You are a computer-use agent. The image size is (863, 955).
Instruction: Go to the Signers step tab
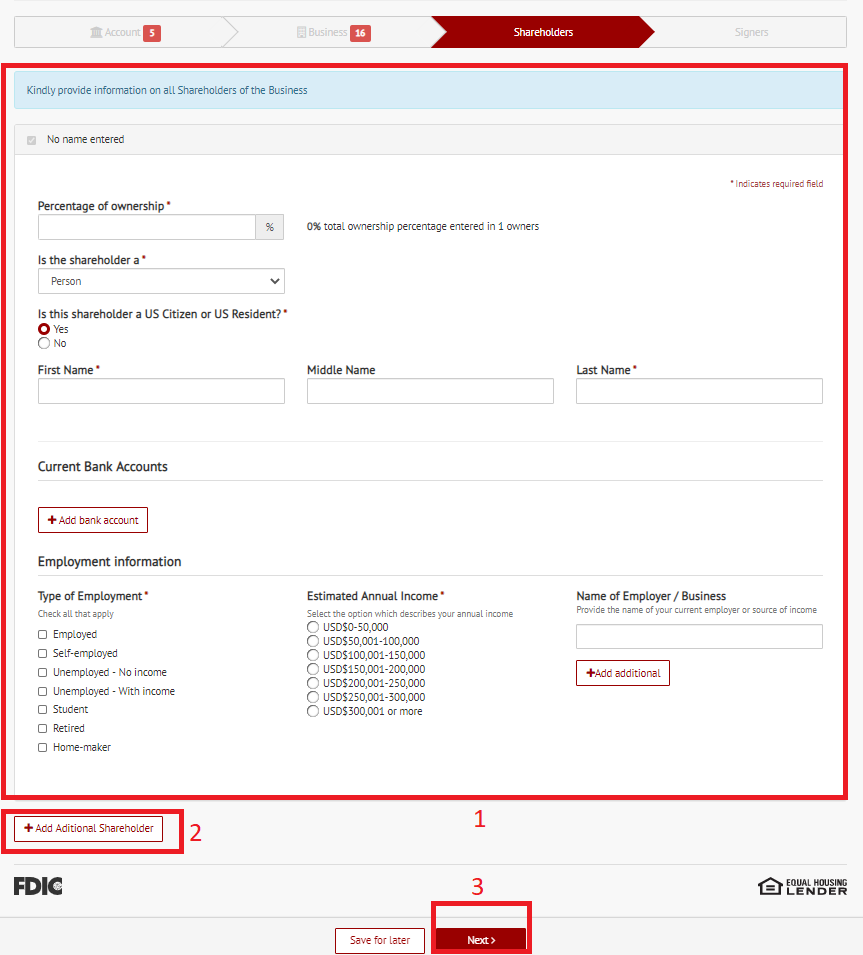pos(751,33)
